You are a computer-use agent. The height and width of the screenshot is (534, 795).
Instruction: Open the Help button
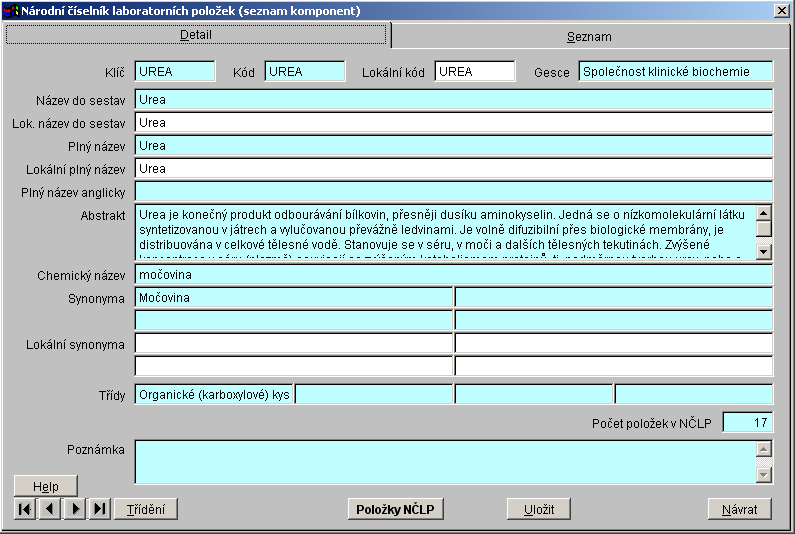coord(46,486)
